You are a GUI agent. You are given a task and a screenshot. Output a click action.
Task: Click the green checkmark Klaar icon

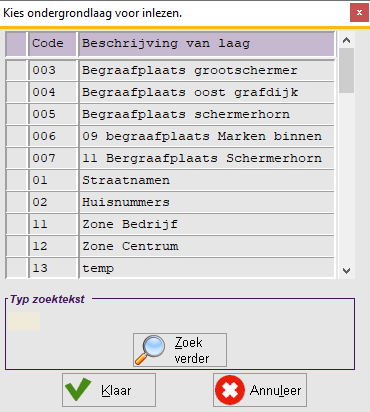(x=78, y=389)
